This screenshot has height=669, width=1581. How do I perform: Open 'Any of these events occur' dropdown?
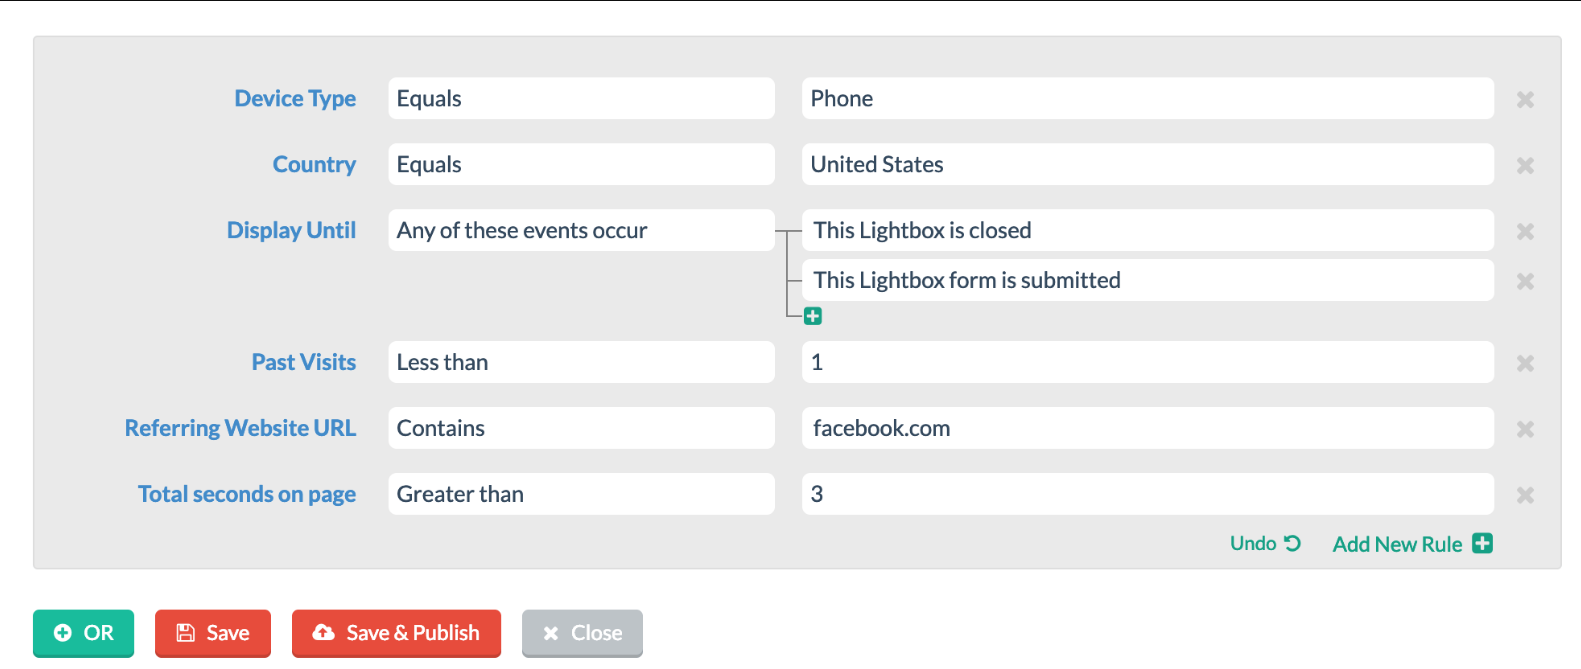click(x=581, y=230)
